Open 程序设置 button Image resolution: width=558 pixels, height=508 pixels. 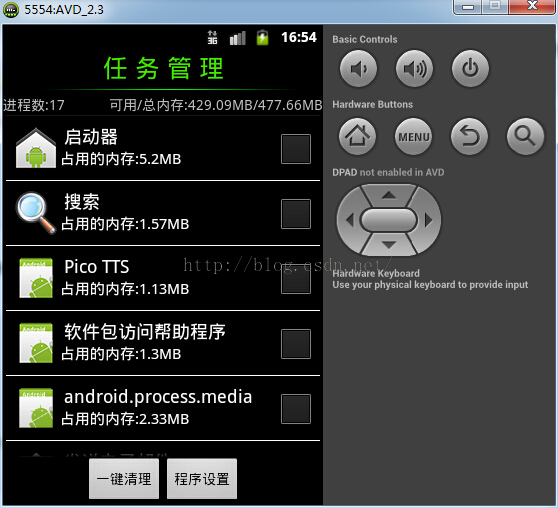202,478
